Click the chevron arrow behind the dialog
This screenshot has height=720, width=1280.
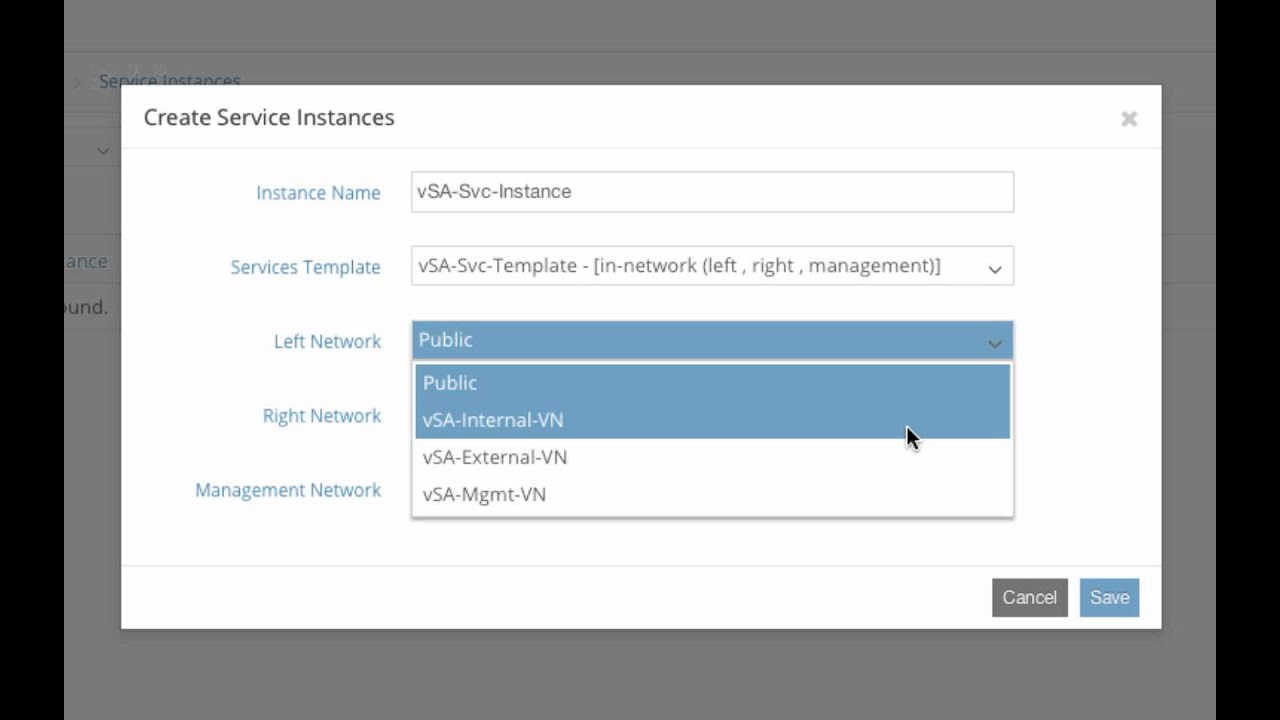(x=103, y=151)
